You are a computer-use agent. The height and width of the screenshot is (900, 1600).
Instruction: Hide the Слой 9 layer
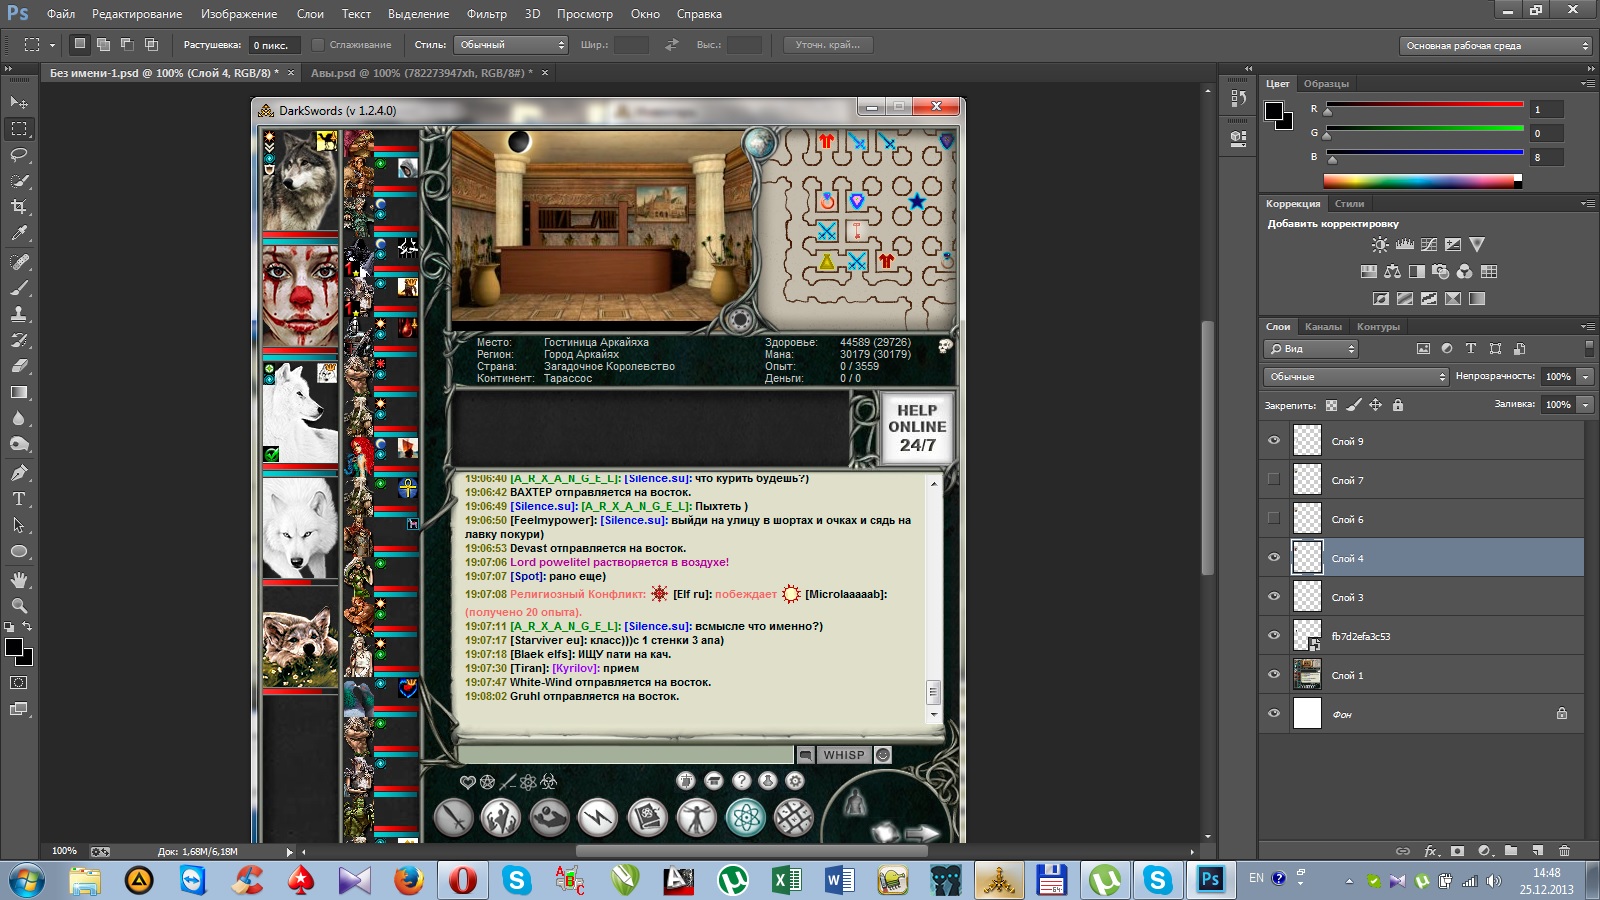tap(1274, 441)
